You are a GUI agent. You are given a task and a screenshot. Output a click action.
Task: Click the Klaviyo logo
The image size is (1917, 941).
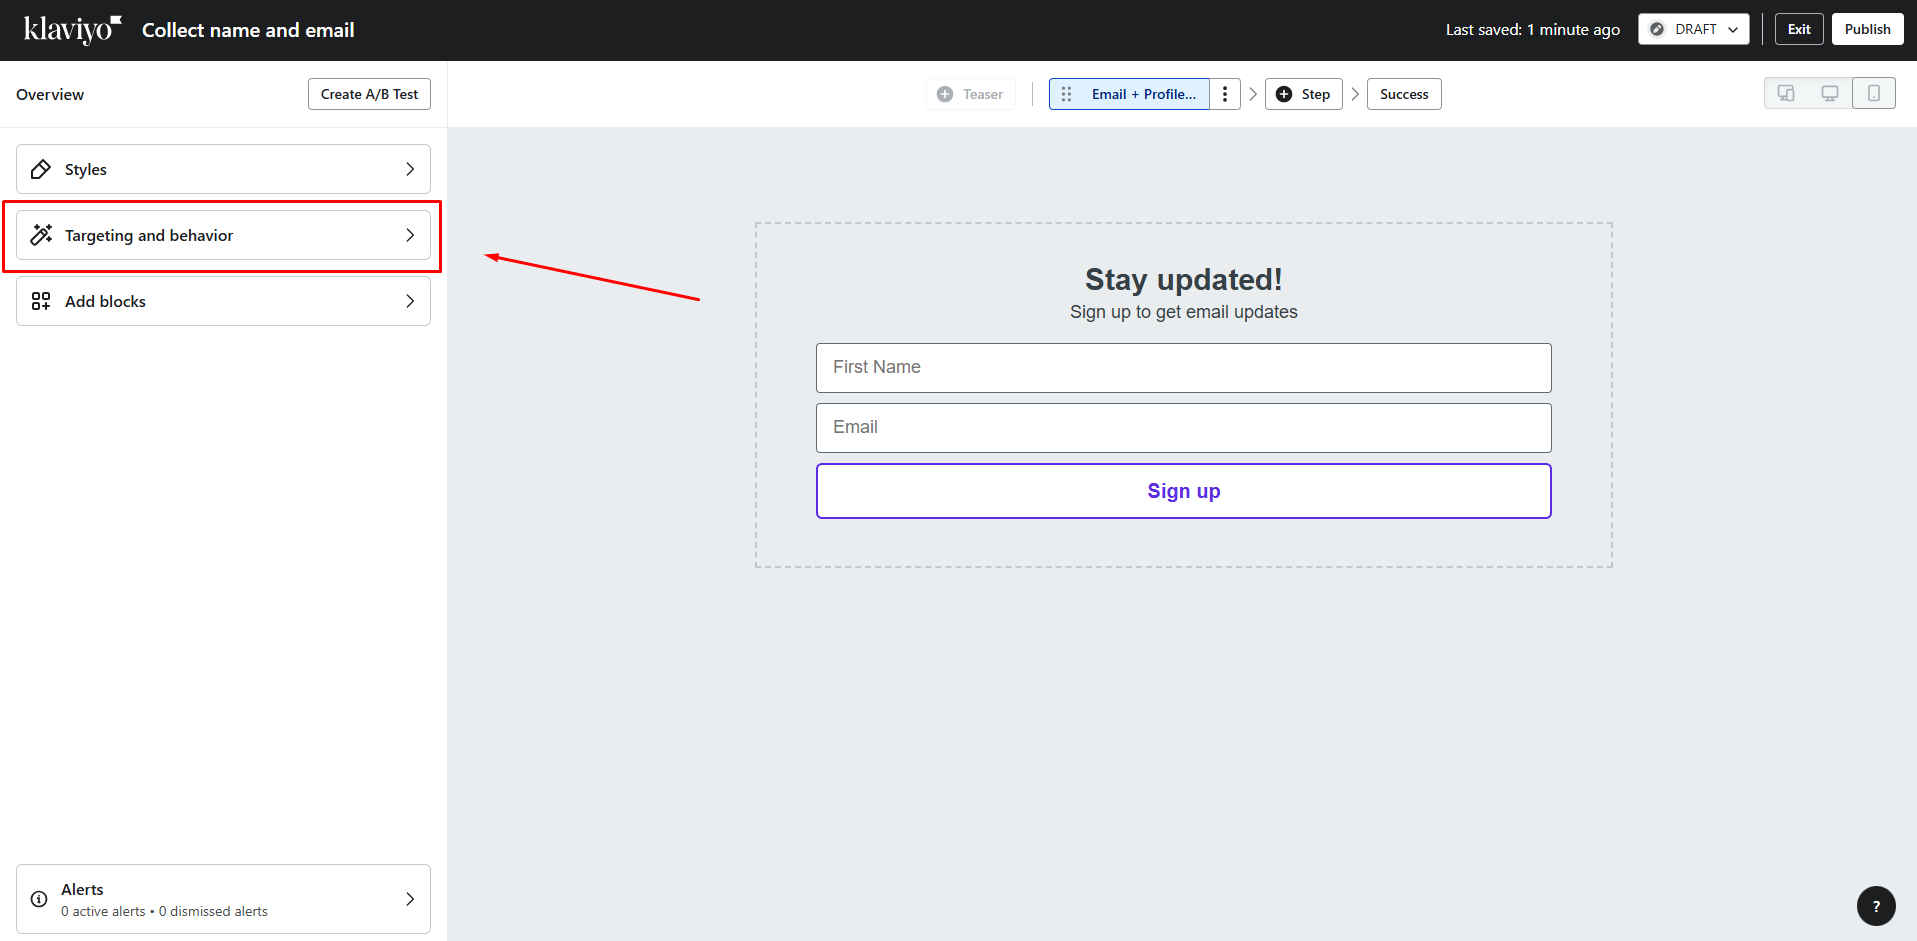point(72,30)
